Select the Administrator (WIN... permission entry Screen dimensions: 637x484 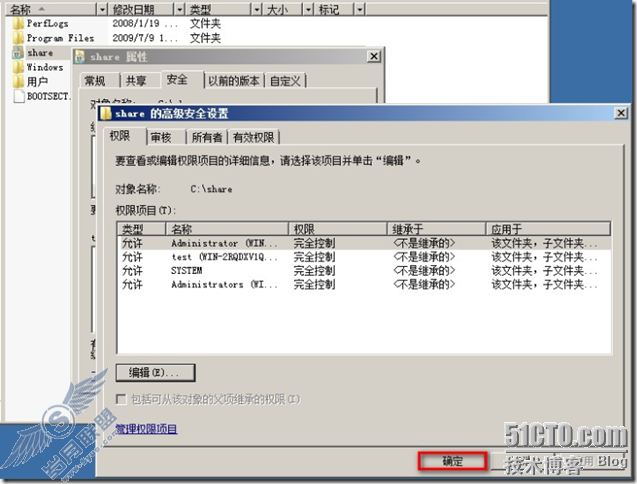point(364,243)
